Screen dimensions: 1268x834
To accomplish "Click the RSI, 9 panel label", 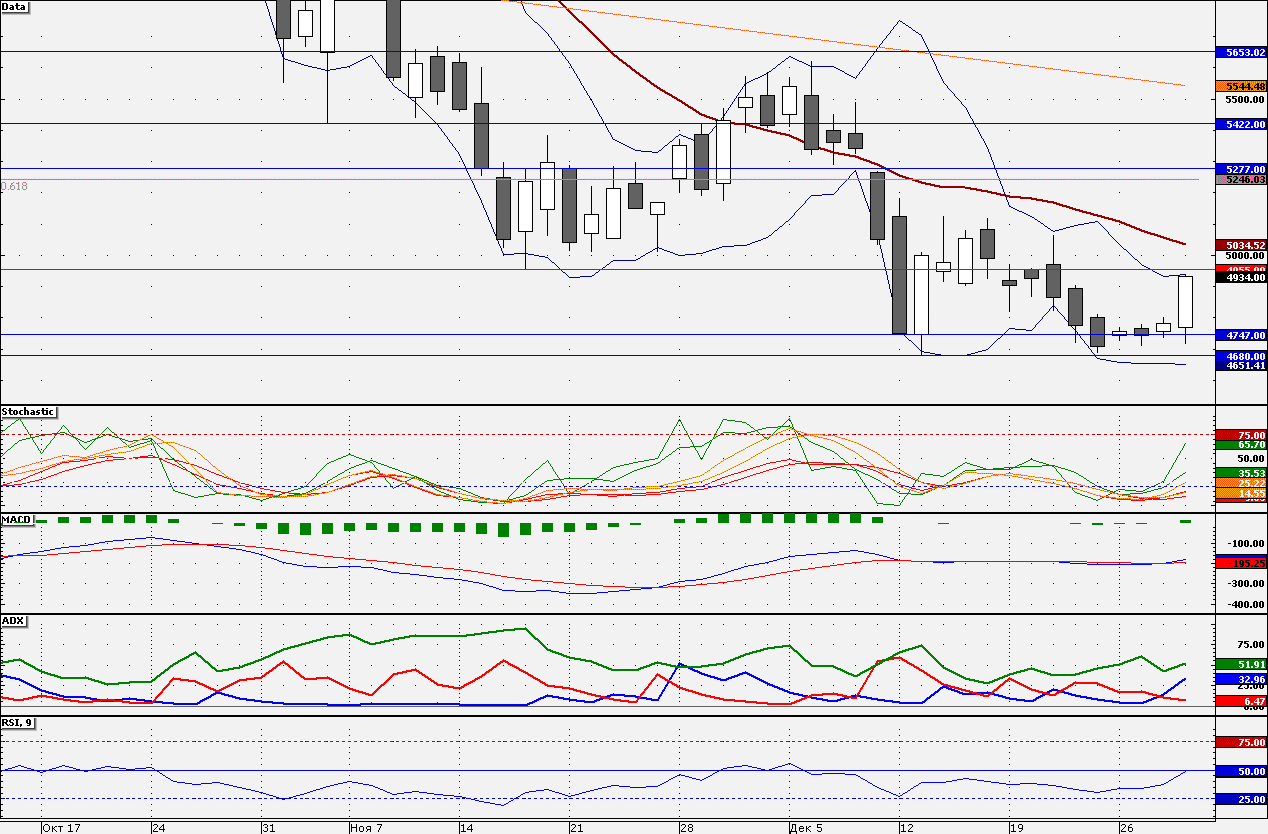I will 18,721.
